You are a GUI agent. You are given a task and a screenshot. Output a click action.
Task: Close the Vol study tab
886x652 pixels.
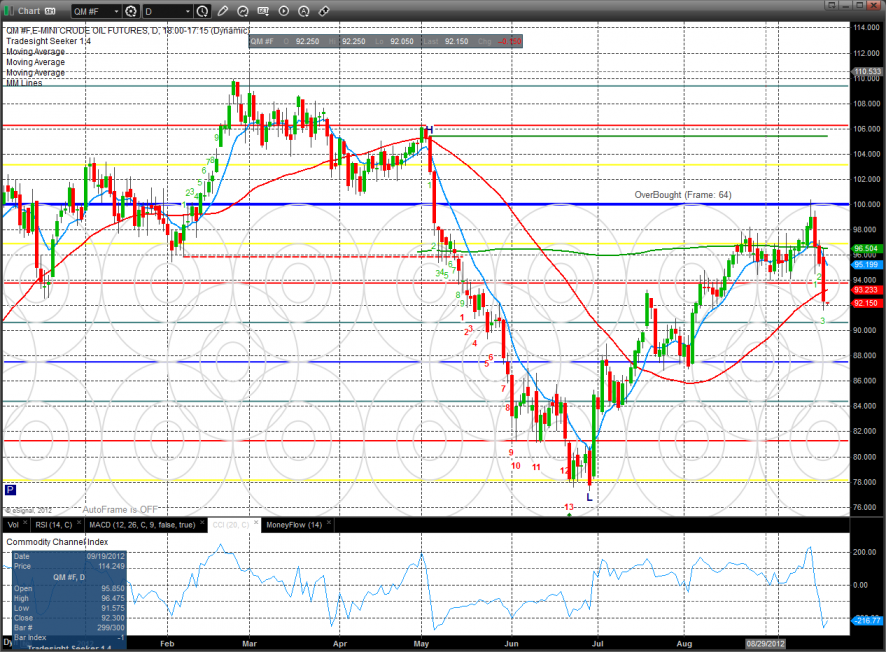(23, 524)
